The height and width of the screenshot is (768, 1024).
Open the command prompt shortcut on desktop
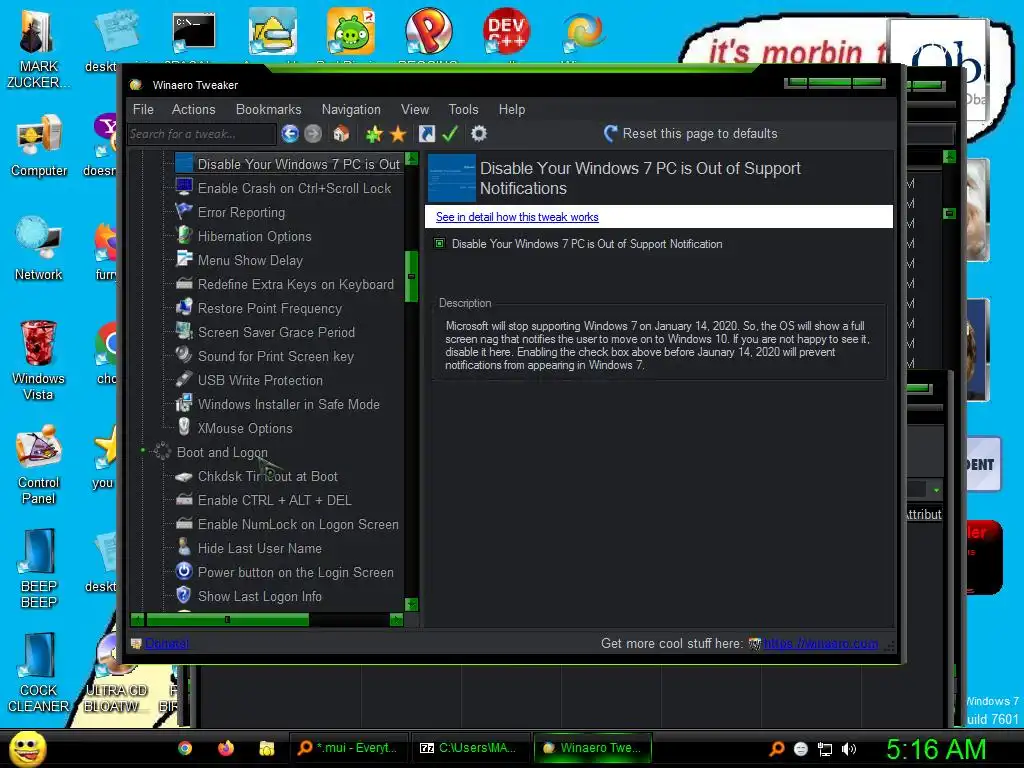tap(194, 33)
